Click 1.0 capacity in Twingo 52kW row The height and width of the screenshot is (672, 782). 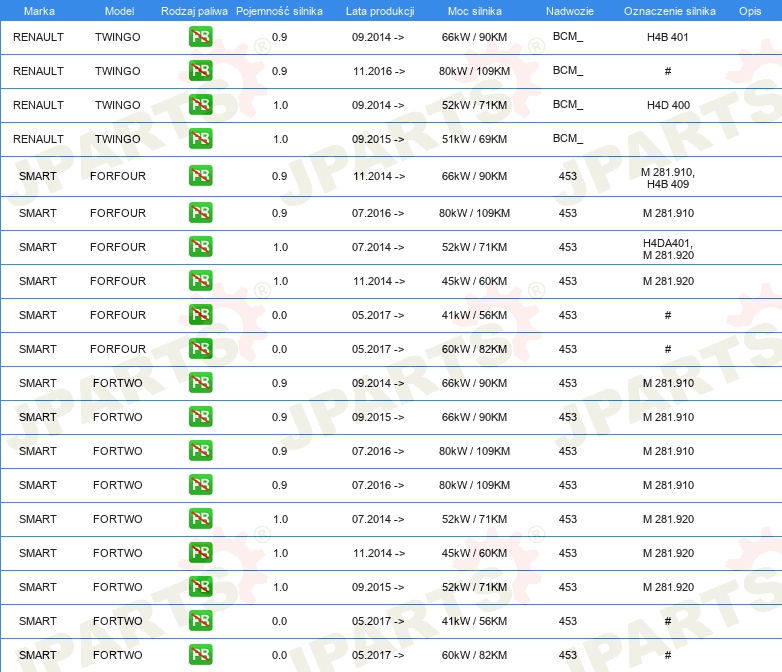point(281,105)
